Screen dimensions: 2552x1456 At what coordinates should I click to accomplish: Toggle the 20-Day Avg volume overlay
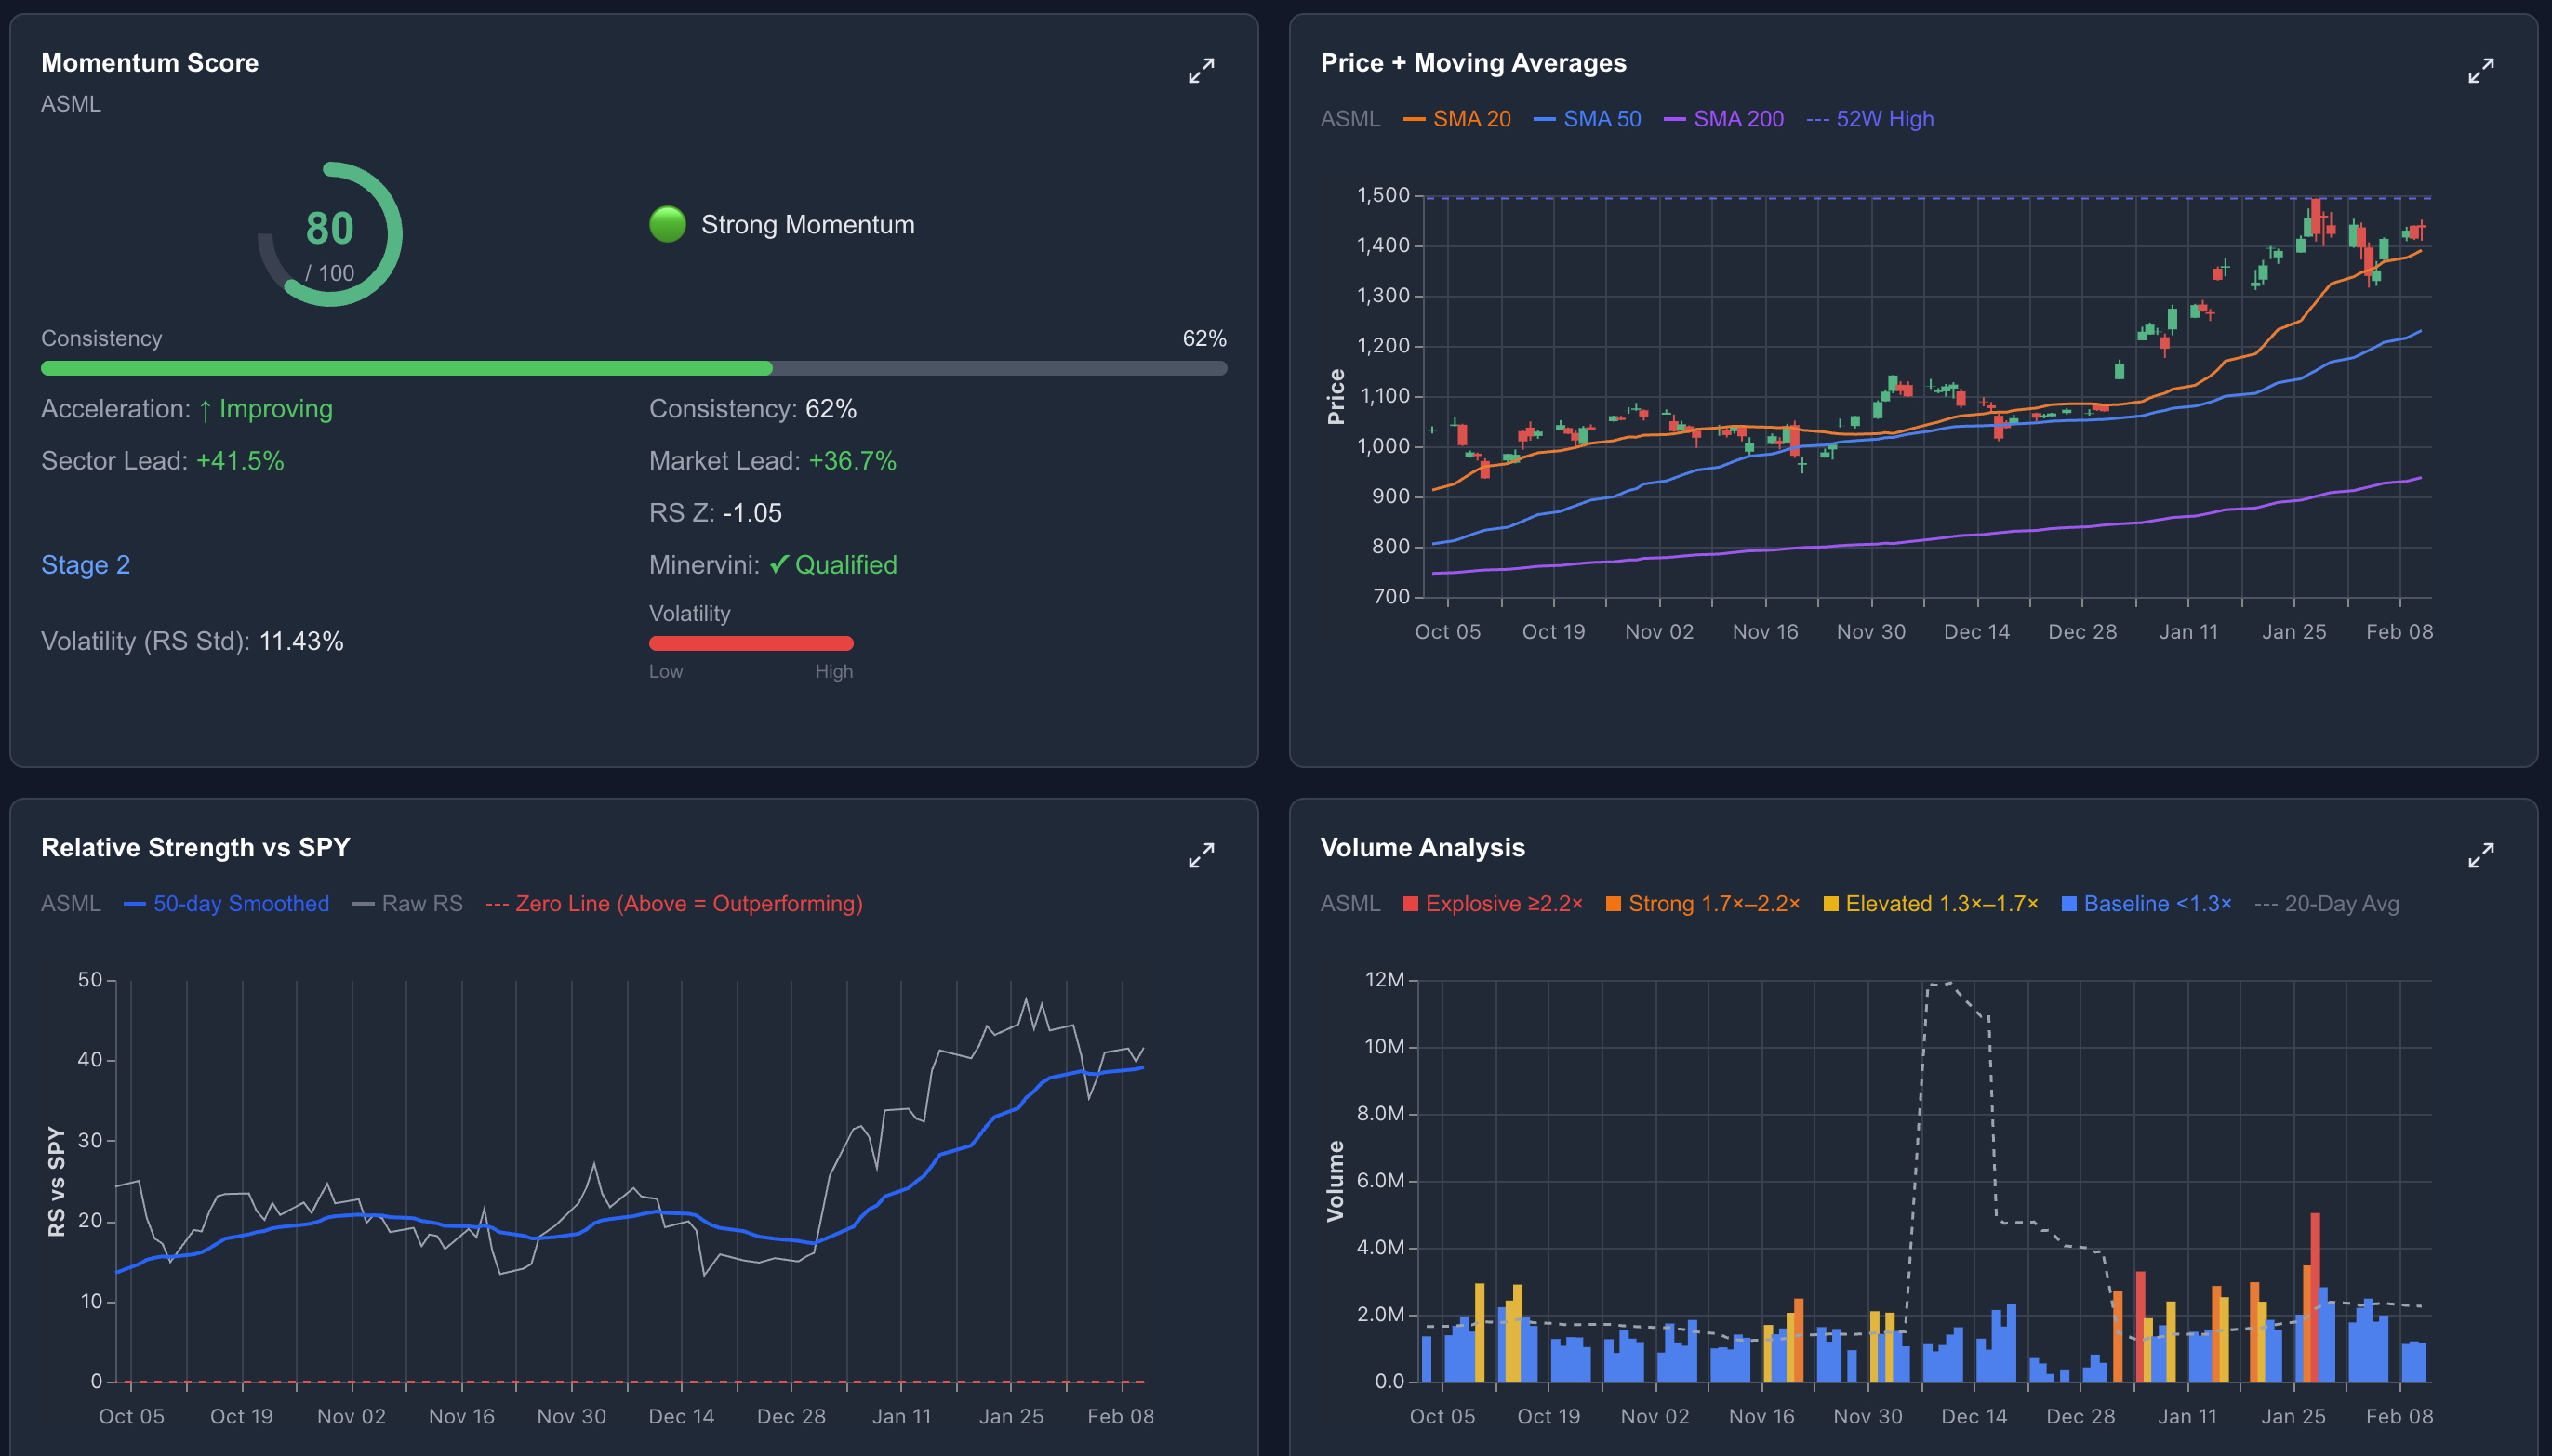[x=2330, y=903]
